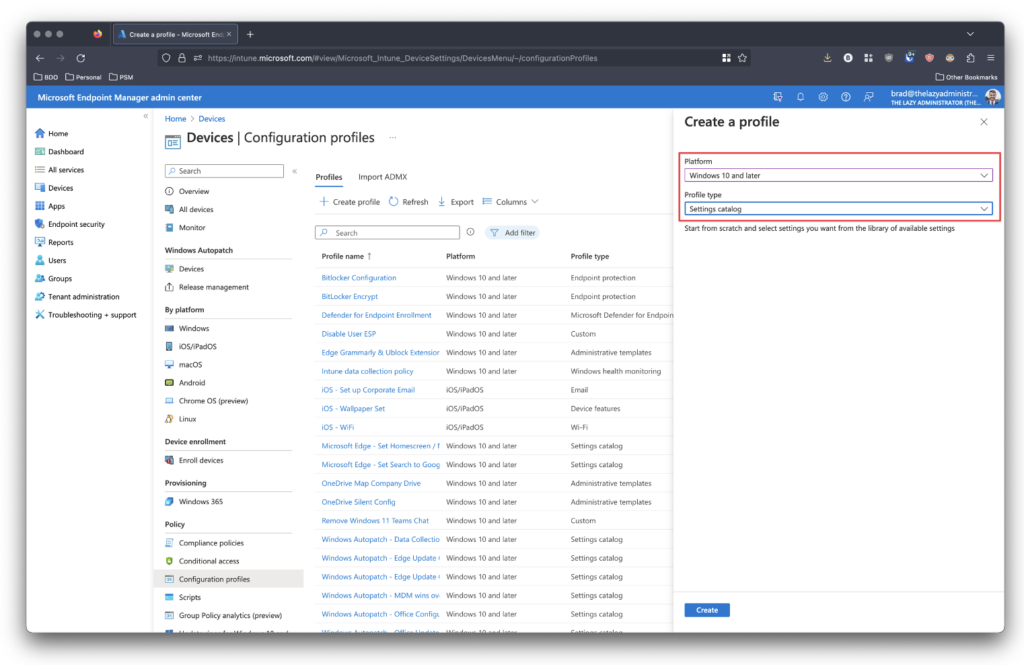Click the browser back arrow

pos(40,58)
